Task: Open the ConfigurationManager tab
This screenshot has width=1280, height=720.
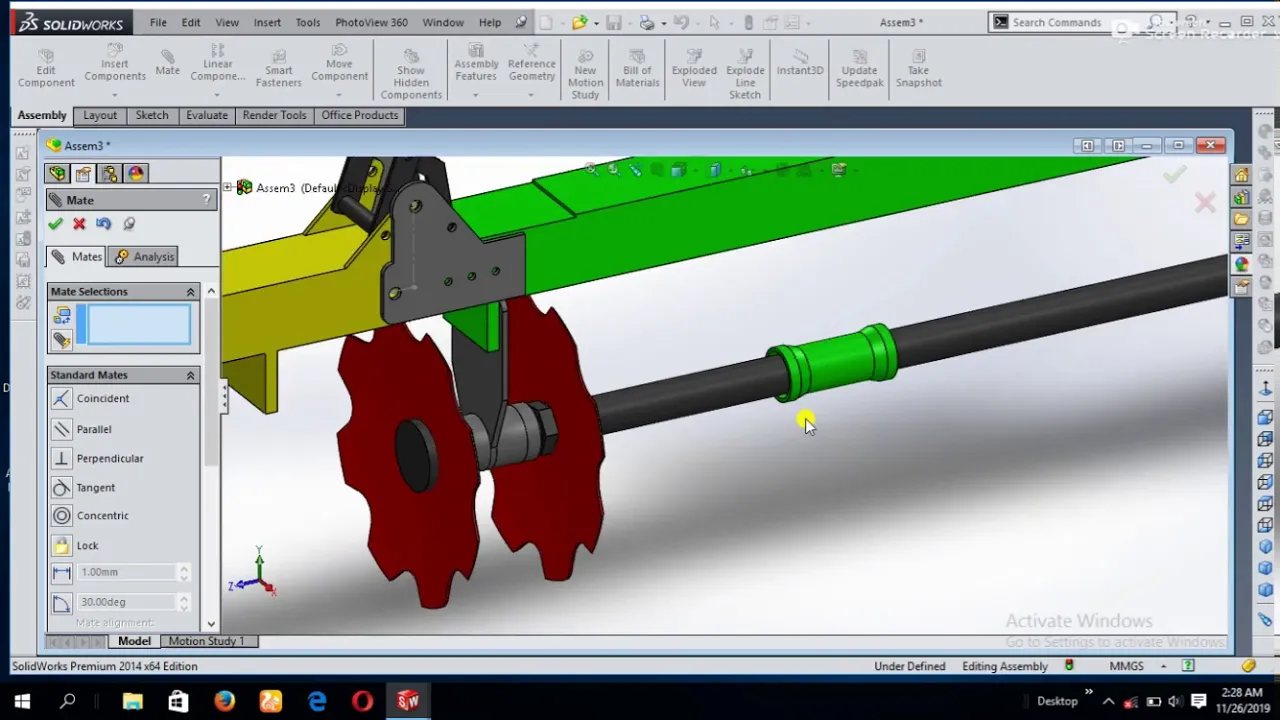Action: [109, 174]
